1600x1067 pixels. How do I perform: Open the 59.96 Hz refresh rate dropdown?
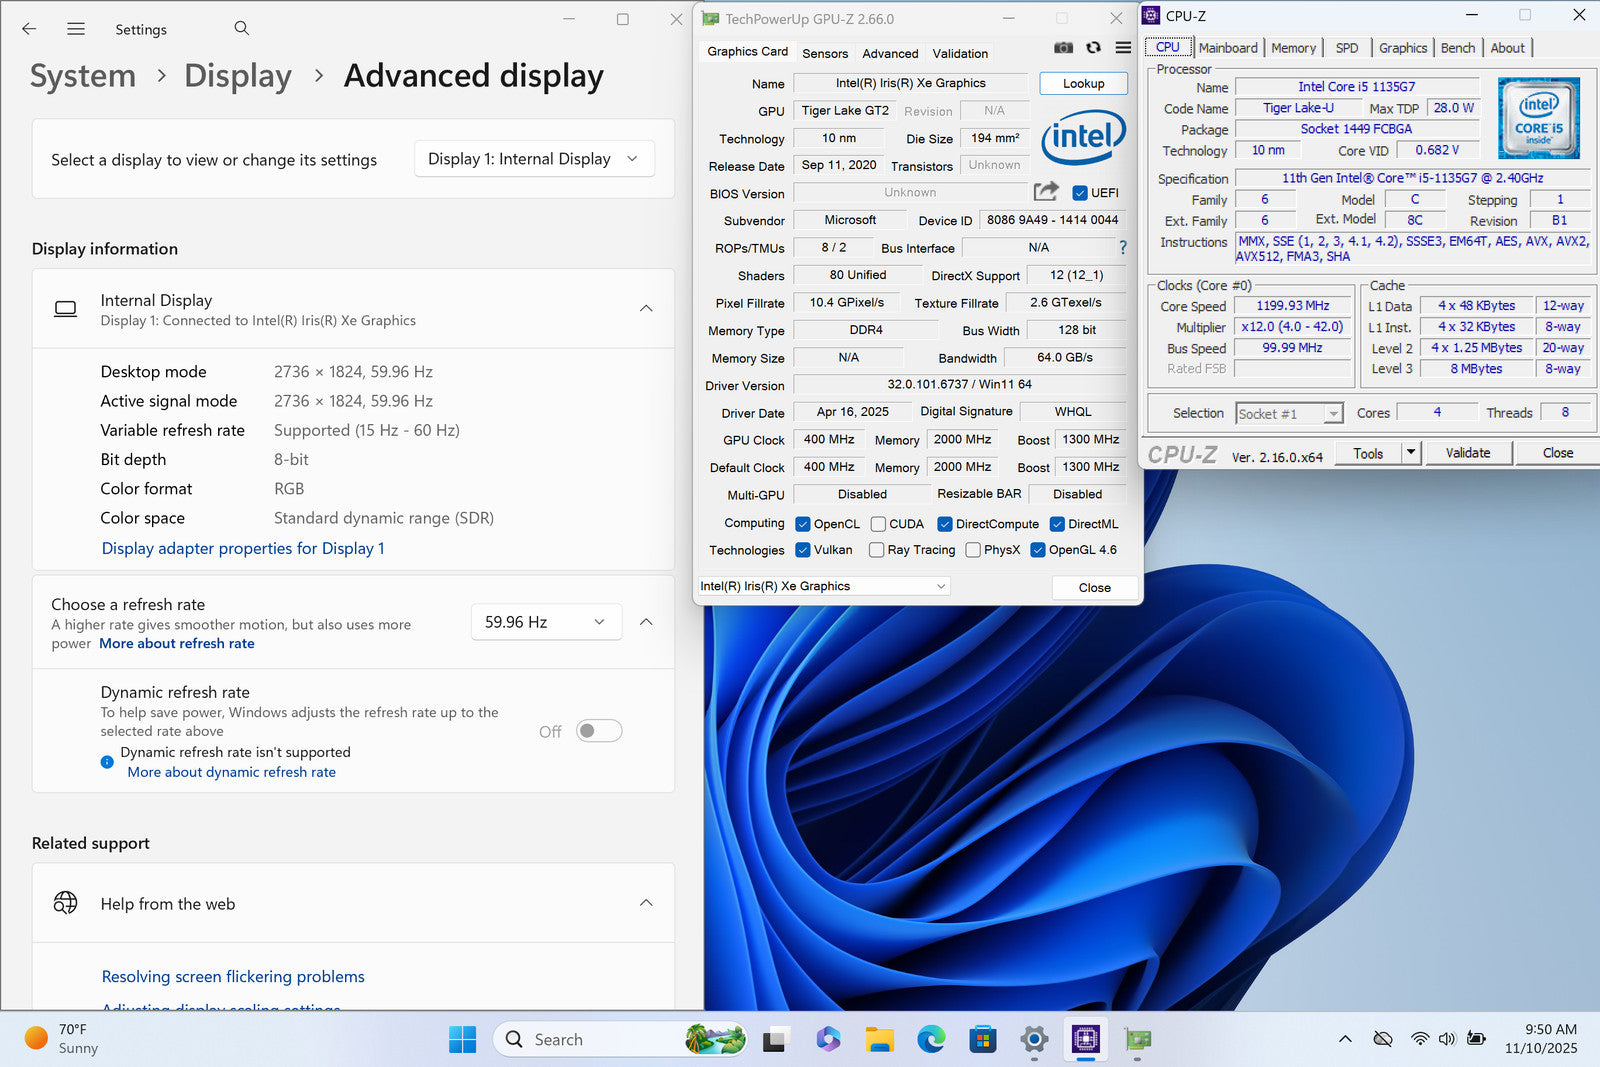(x=546, y=622)
